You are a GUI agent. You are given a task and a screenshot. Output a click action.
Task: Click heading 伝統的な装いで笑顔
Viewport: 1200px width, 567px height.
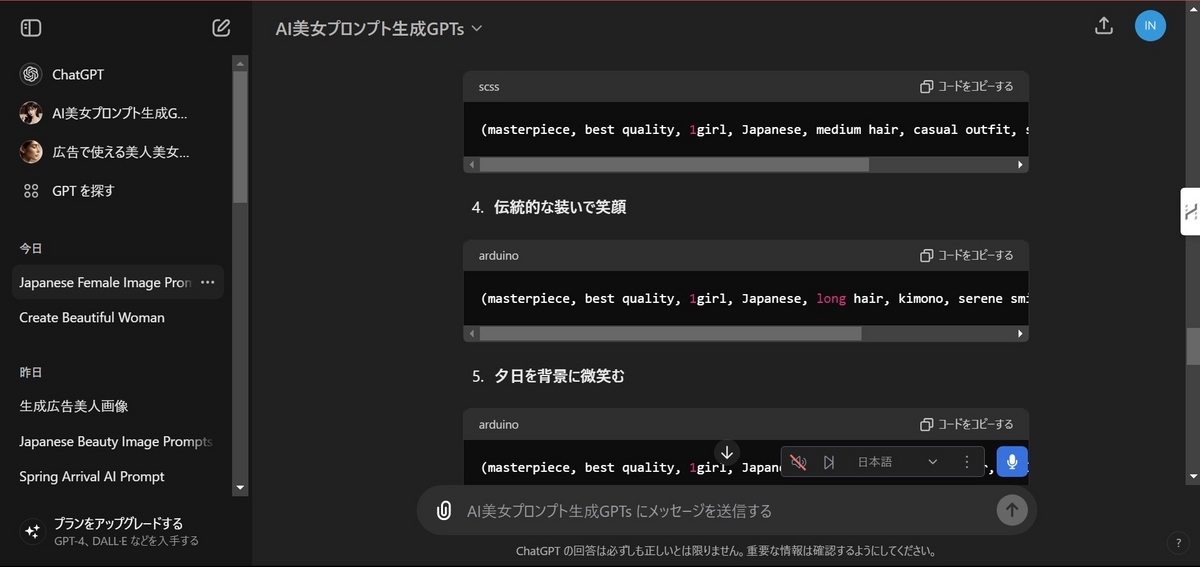[x=560, y=207]
